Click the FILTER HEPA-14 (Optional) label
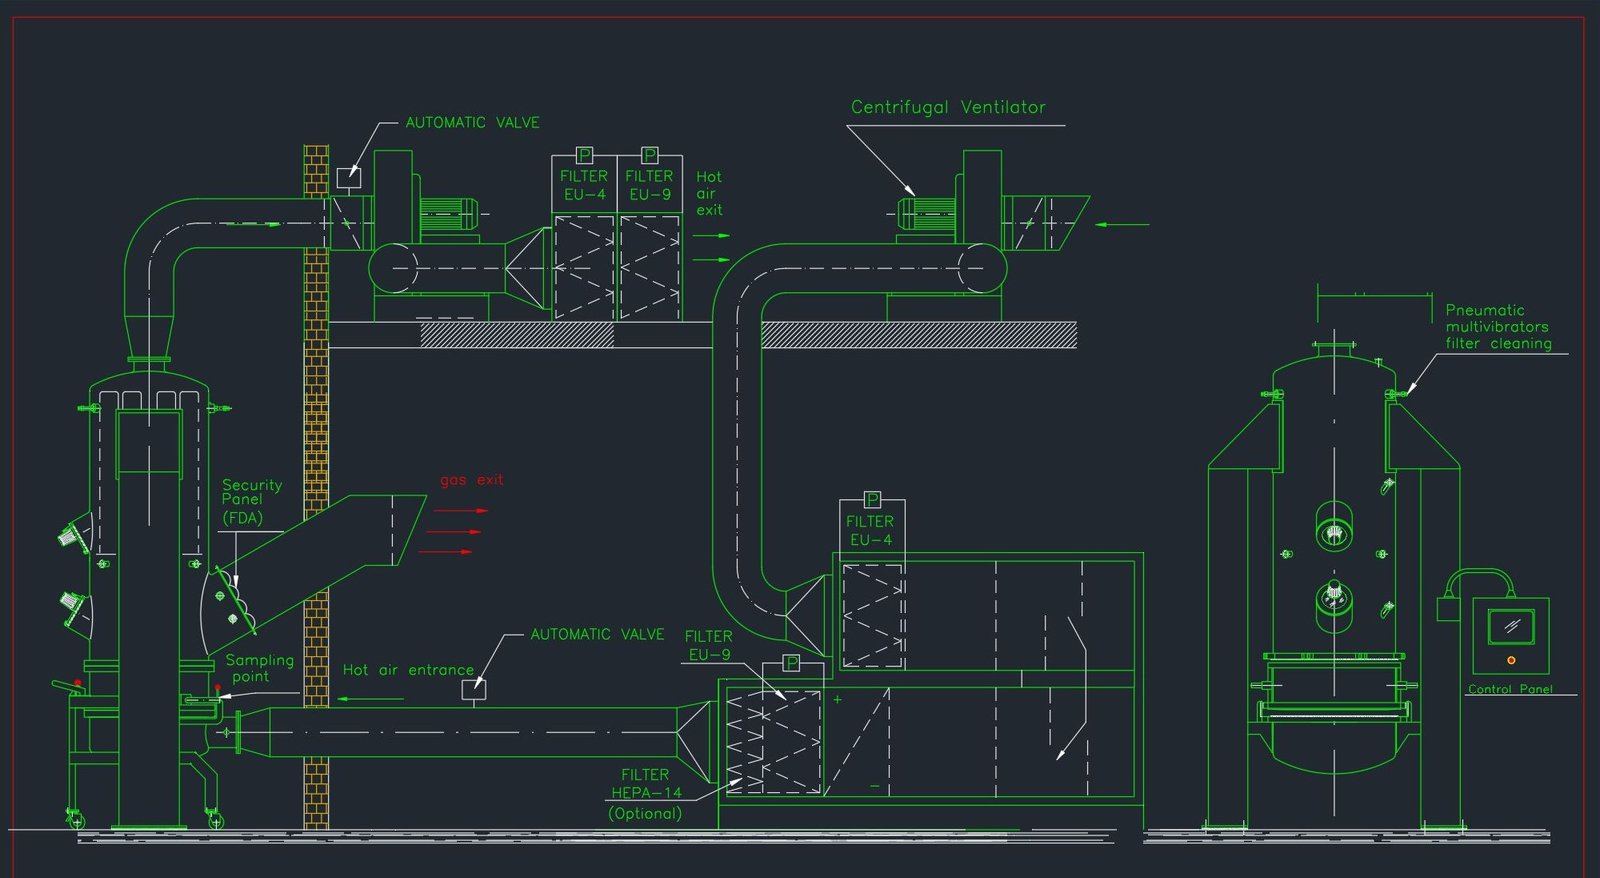 [x=645, y=794]
